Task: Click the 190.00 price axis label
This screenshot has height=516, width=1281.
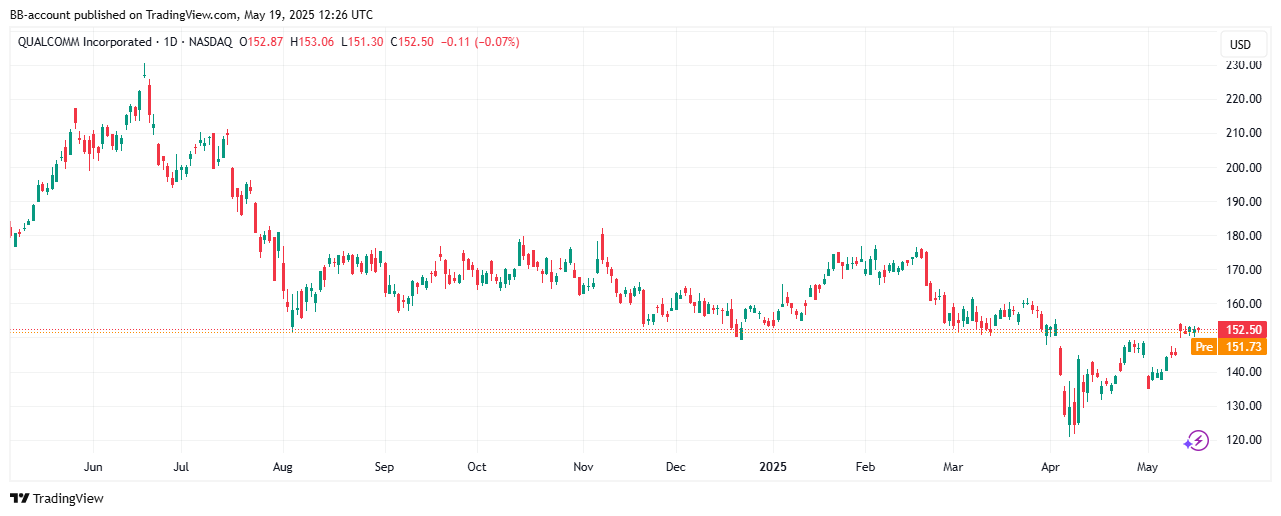Action: (1244, 201)
